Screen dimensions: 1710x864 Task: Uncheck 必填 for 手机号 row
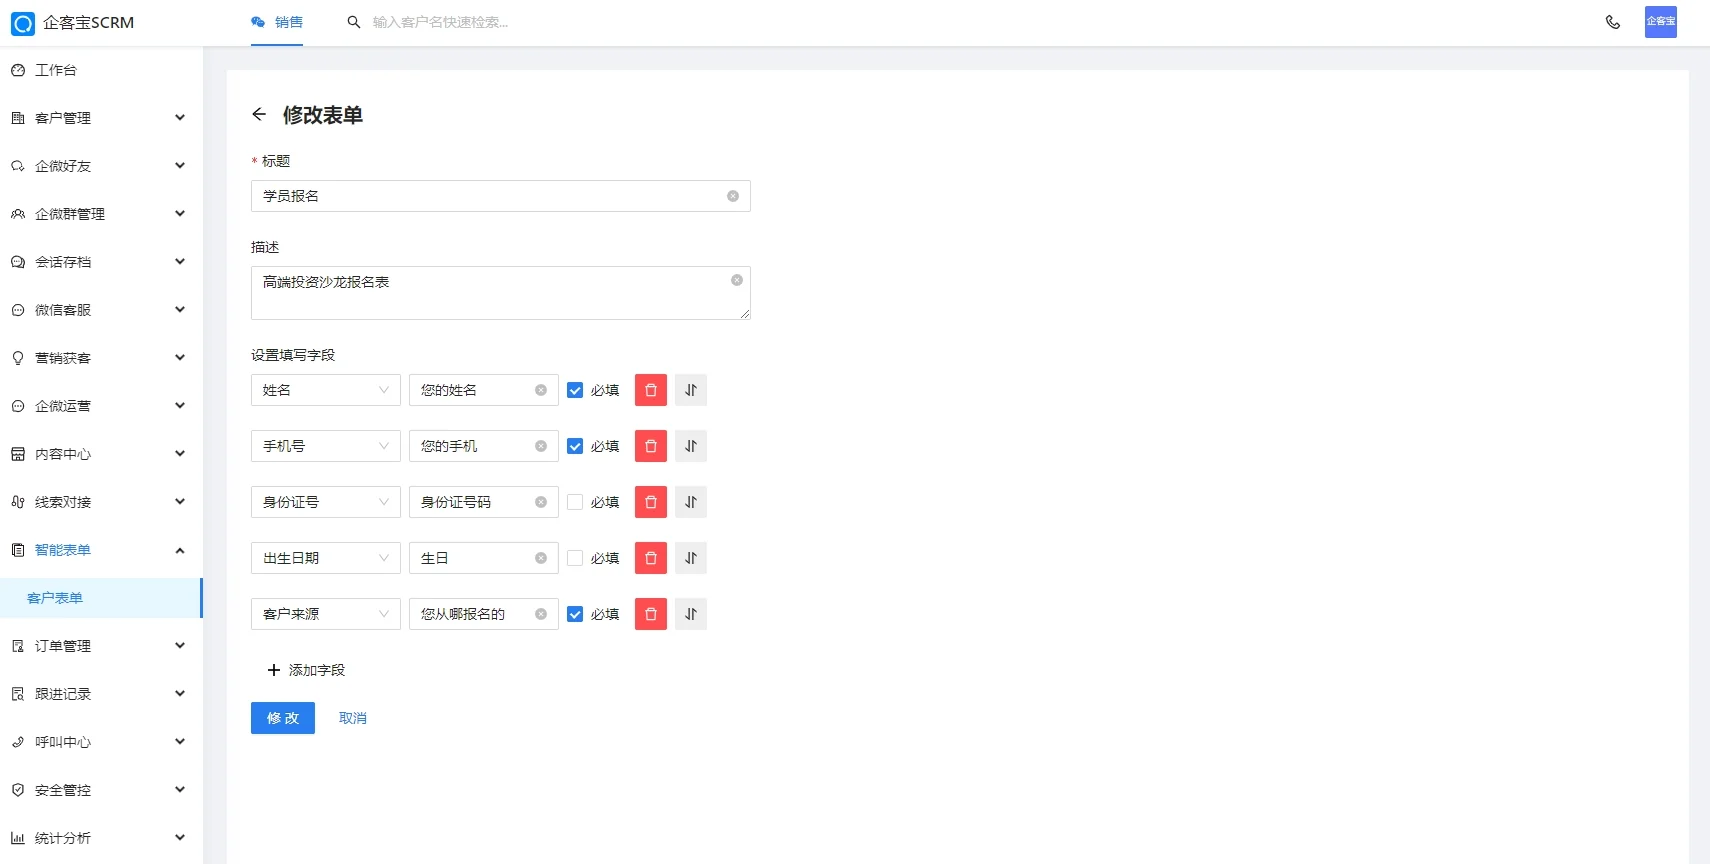point(575,446)
